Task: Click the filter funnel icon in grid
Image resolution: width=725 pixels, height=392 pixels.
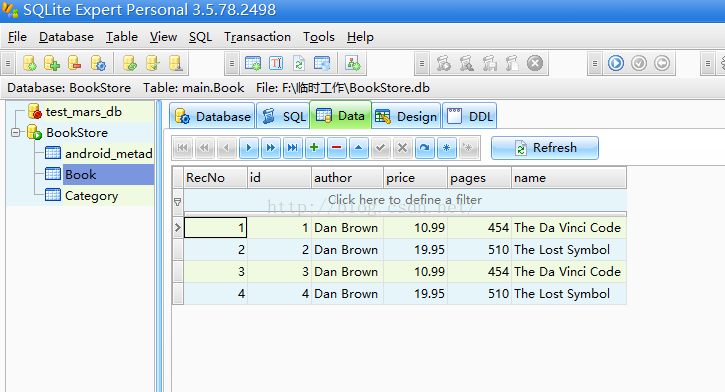Action: click(x=178, y=202)
